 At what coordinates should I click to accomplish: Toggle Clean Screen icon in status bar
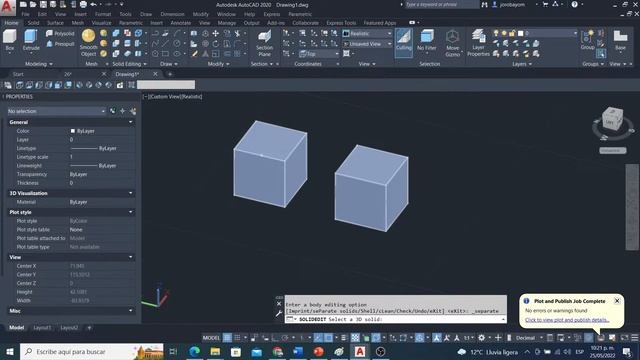click(625, 338)
